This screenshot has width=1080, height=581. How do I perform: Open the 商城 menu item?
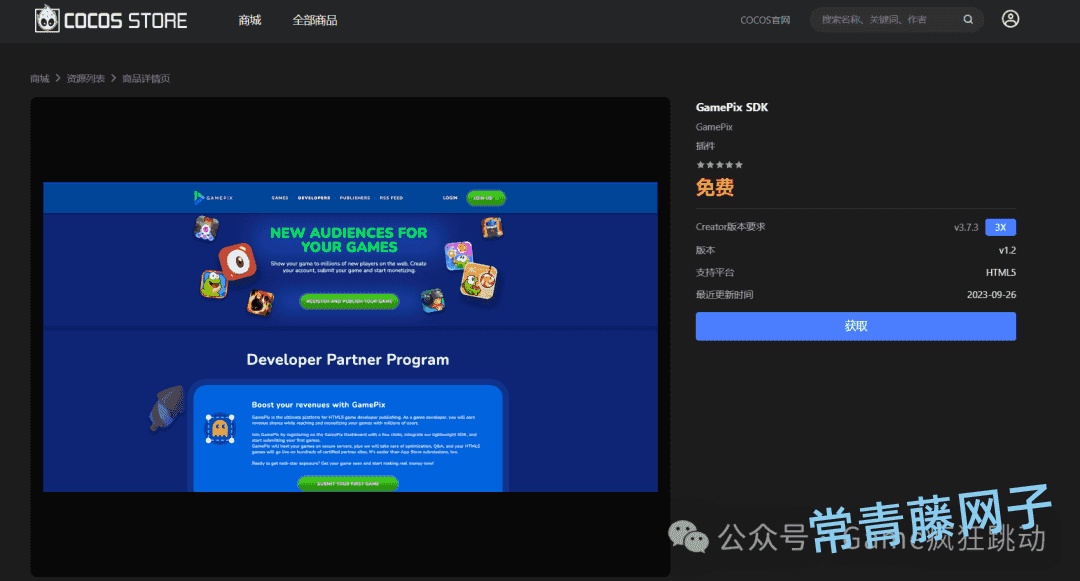coord(250,20)
